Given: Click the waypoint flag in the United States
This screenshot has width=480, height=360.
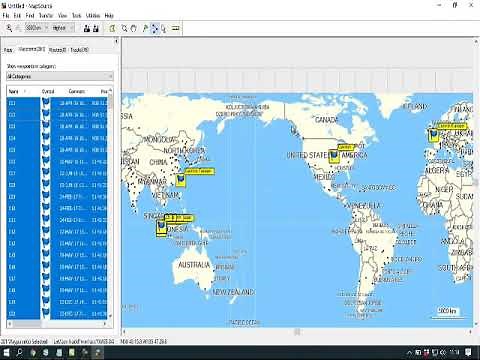Looking at the screenshot, I should coord(334,156).
